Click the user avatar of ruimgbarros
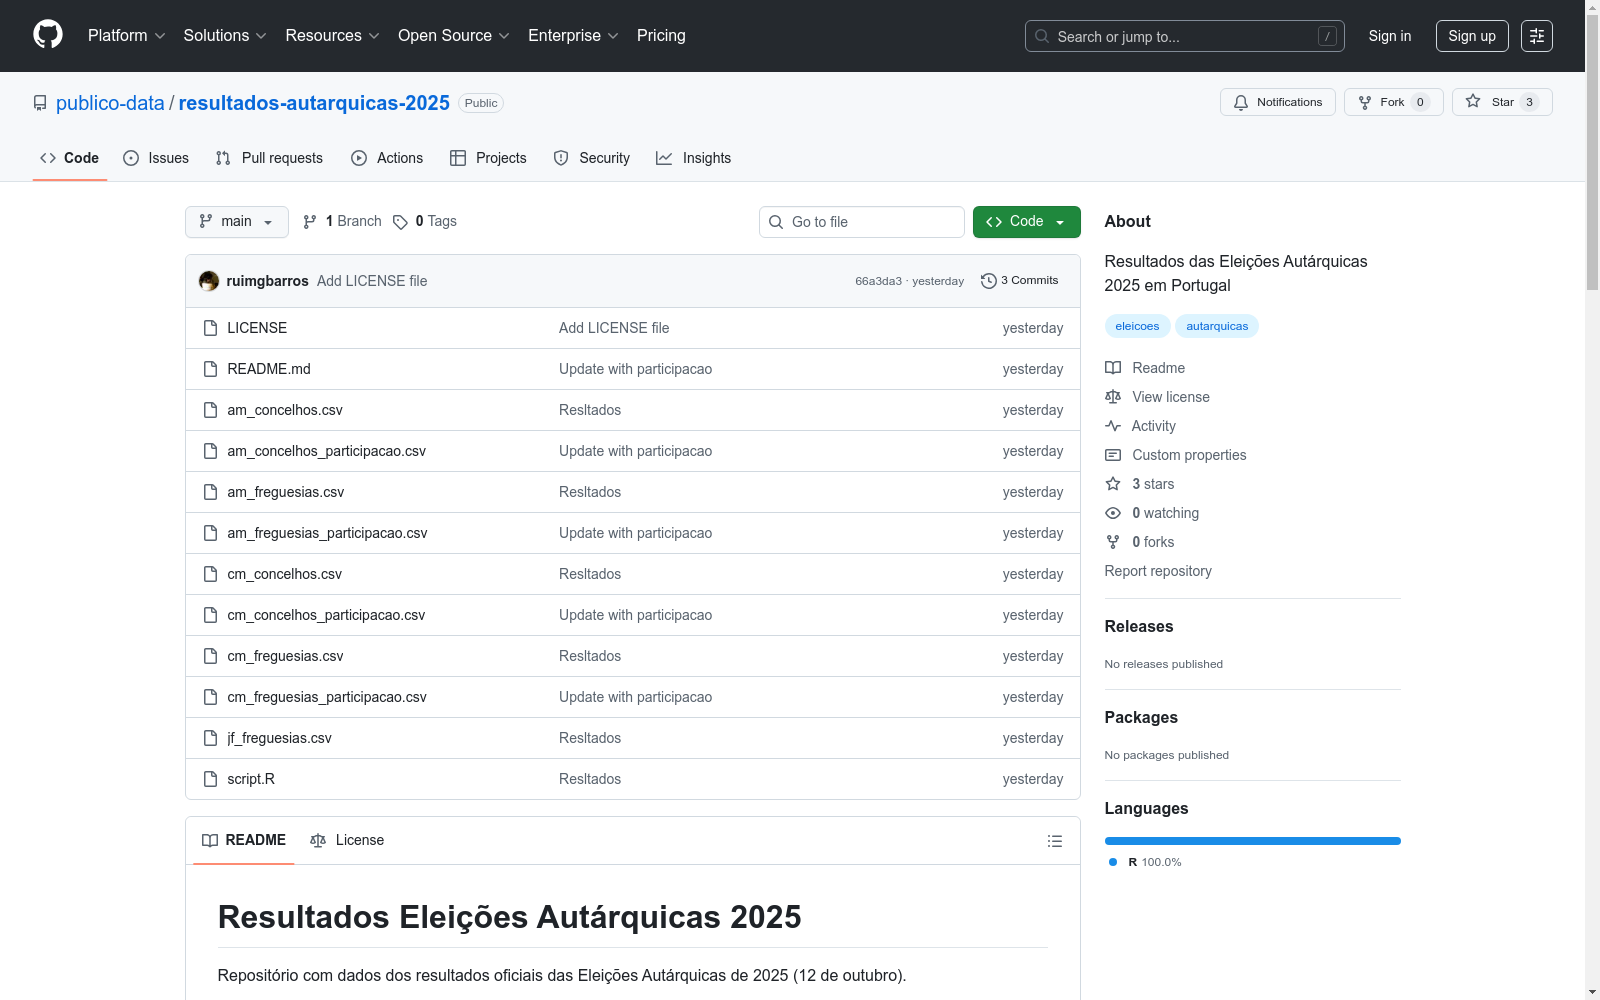The width and height of the screenshot is (1600, 1000). click(x=209, y=281)
